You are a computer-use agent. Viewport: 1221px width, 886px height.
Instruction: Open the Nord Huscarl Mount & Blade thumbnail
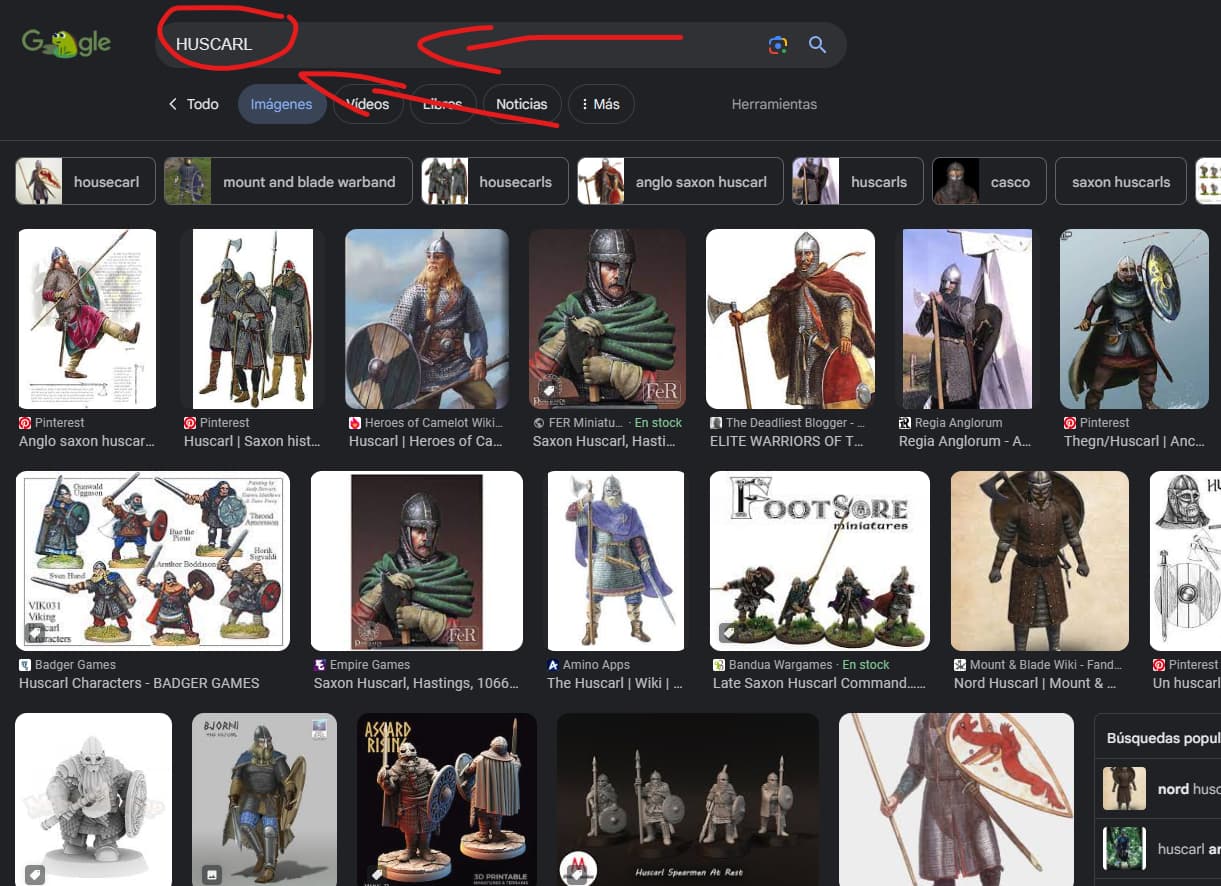tap(1040, 561)
